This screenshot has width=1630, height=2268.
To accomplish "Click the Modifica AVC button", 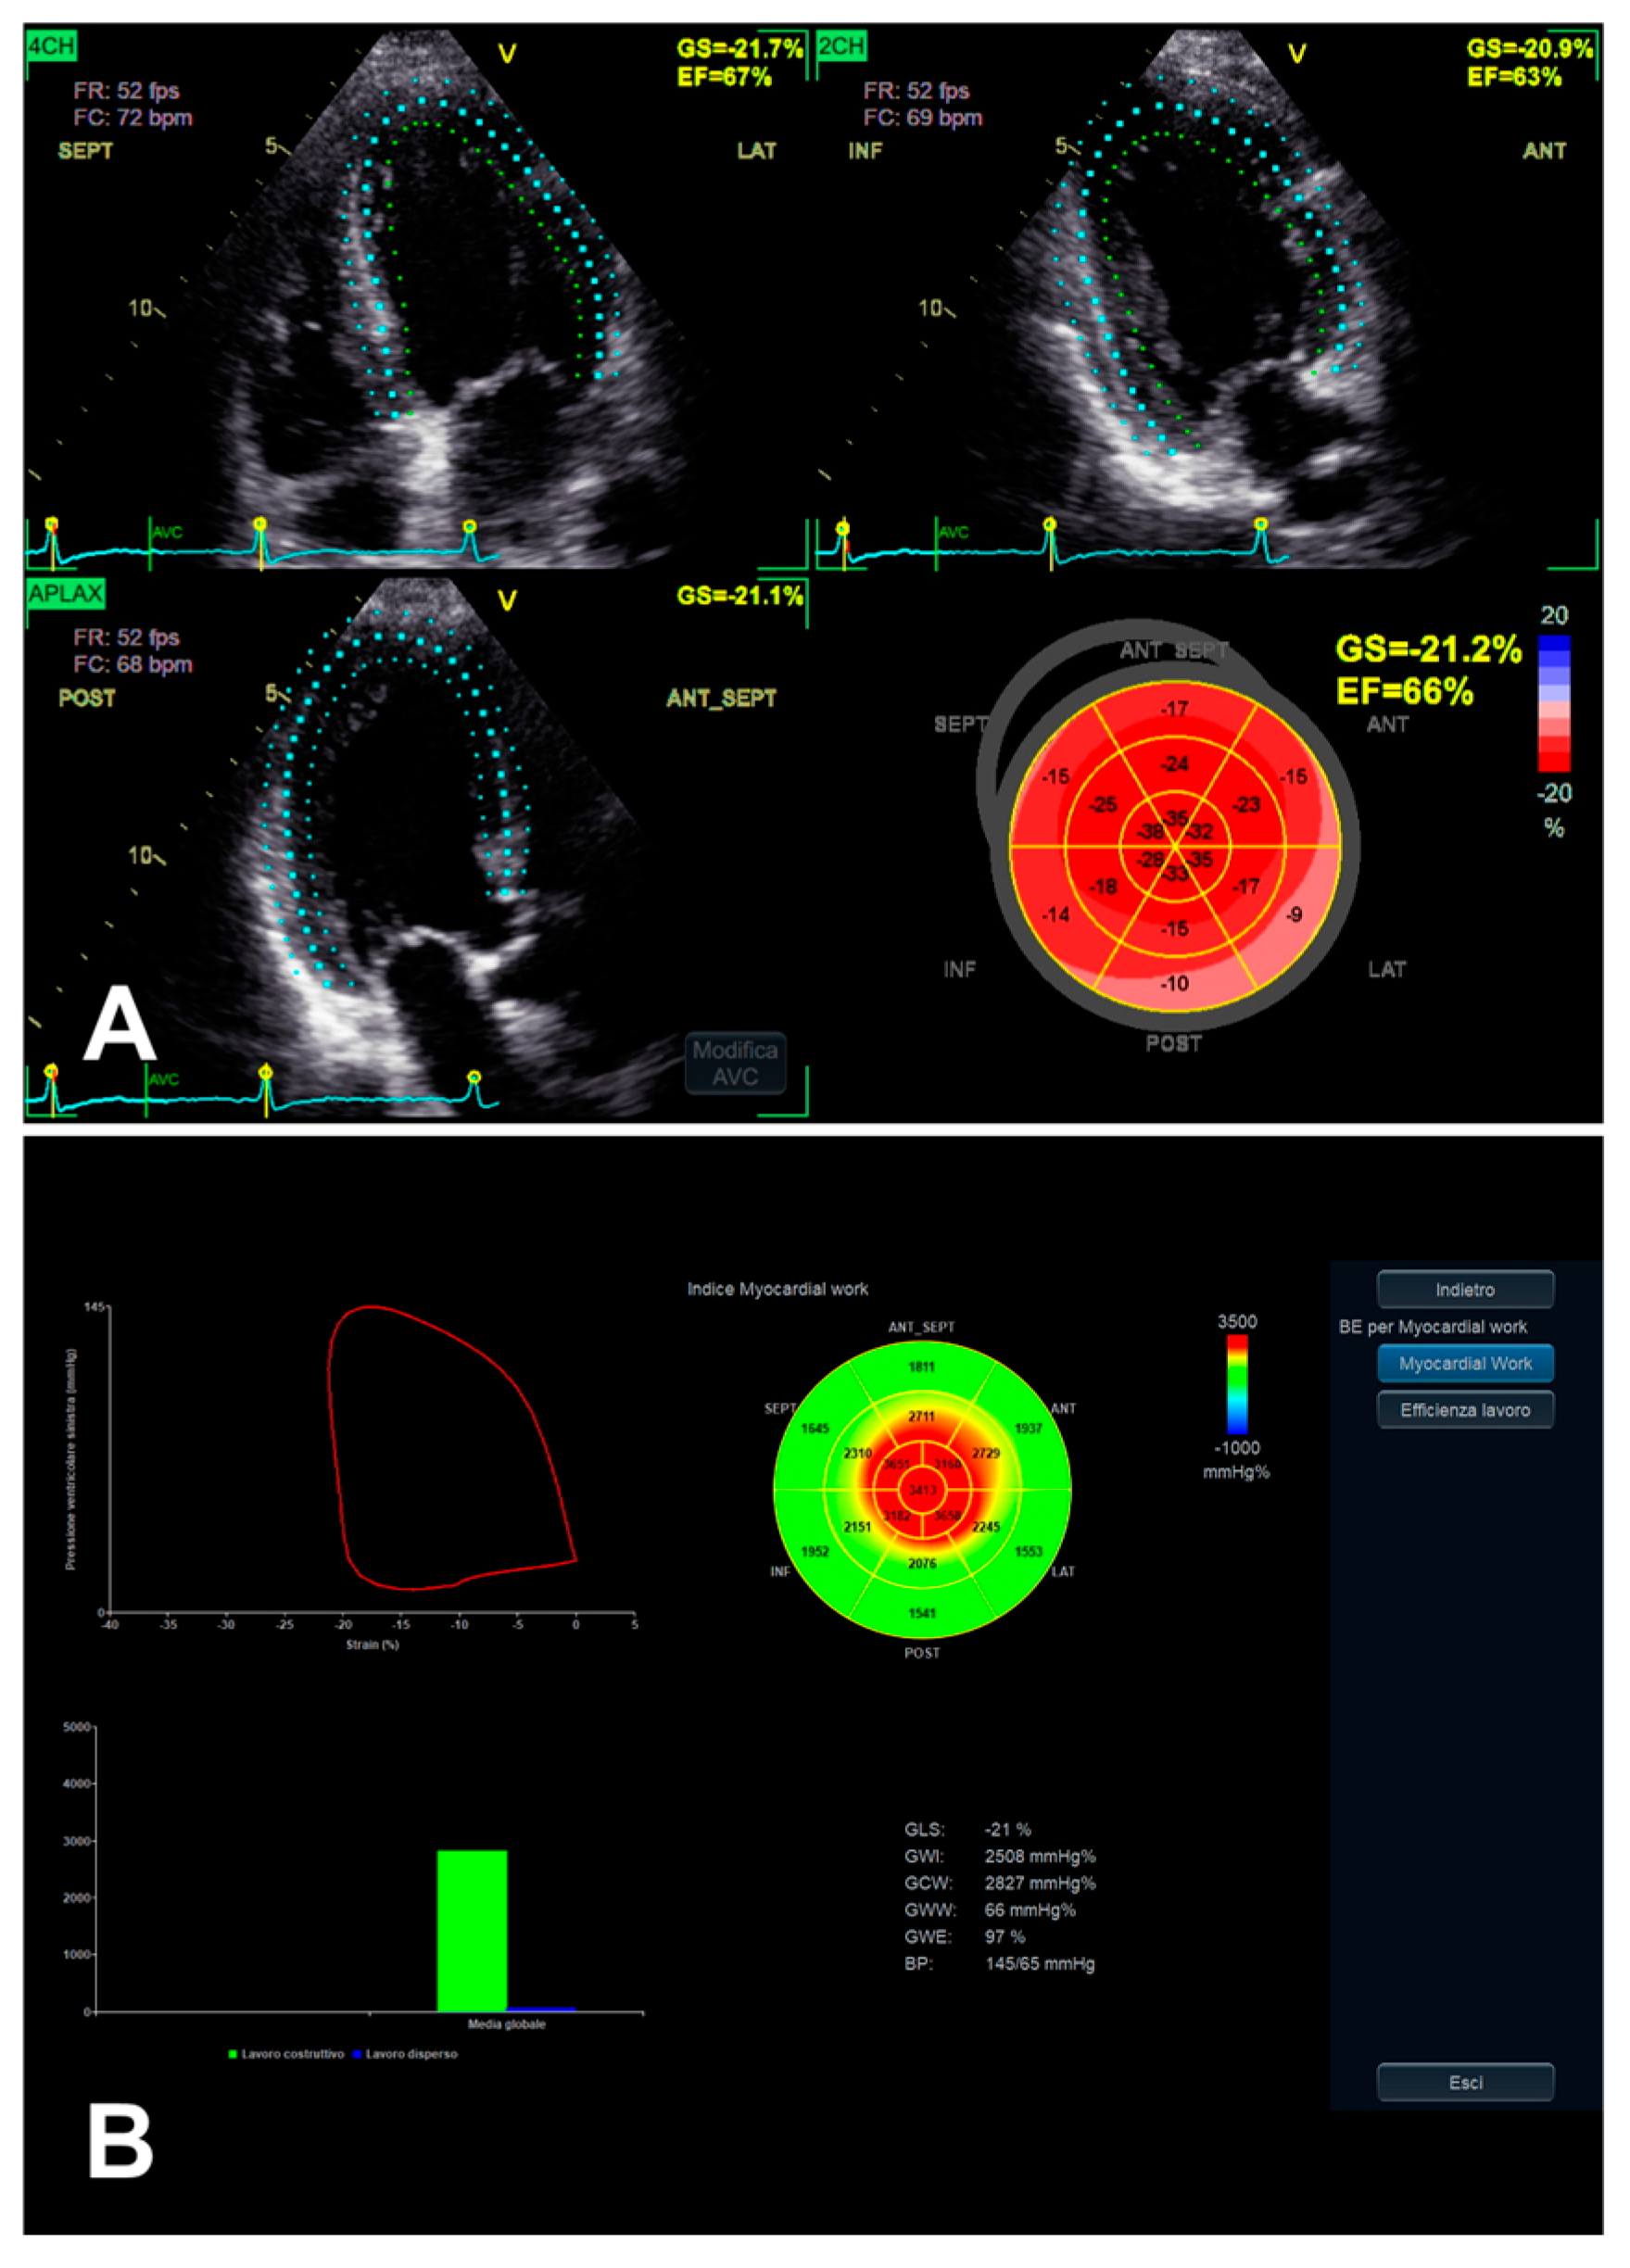I will 735,1063.
